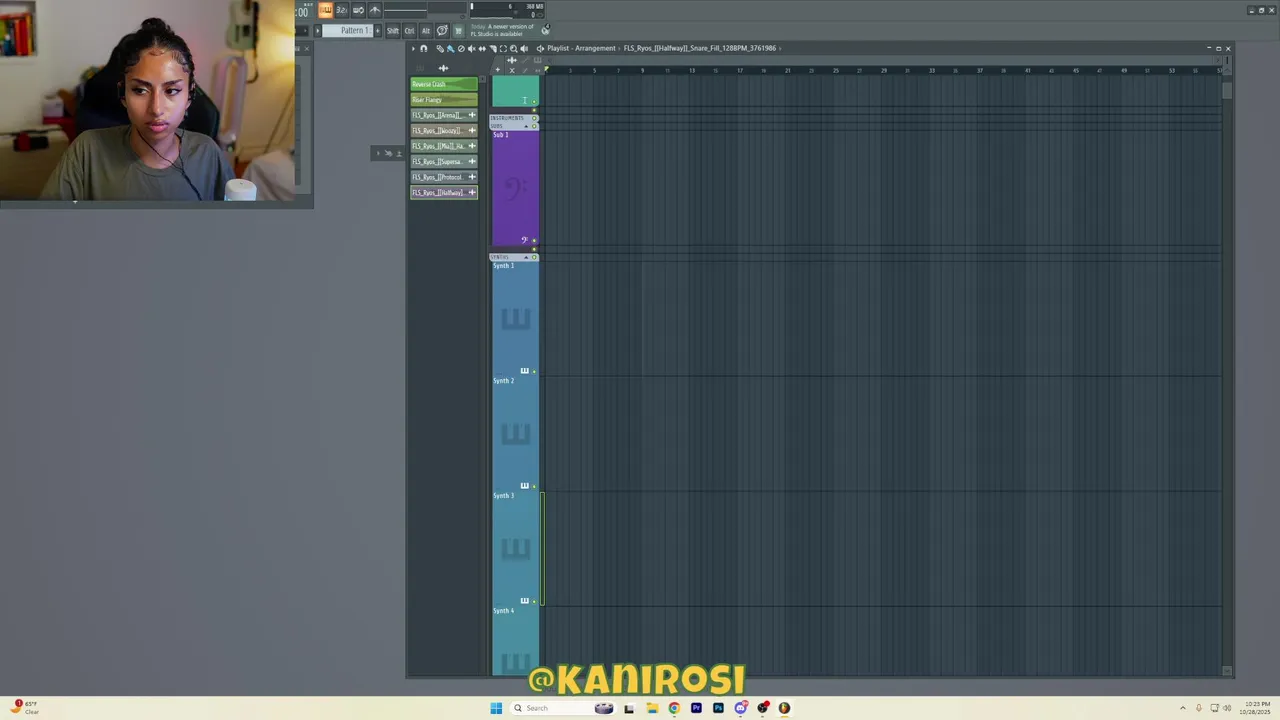Open Premiere Pro from taskbar

click(696, 708)
